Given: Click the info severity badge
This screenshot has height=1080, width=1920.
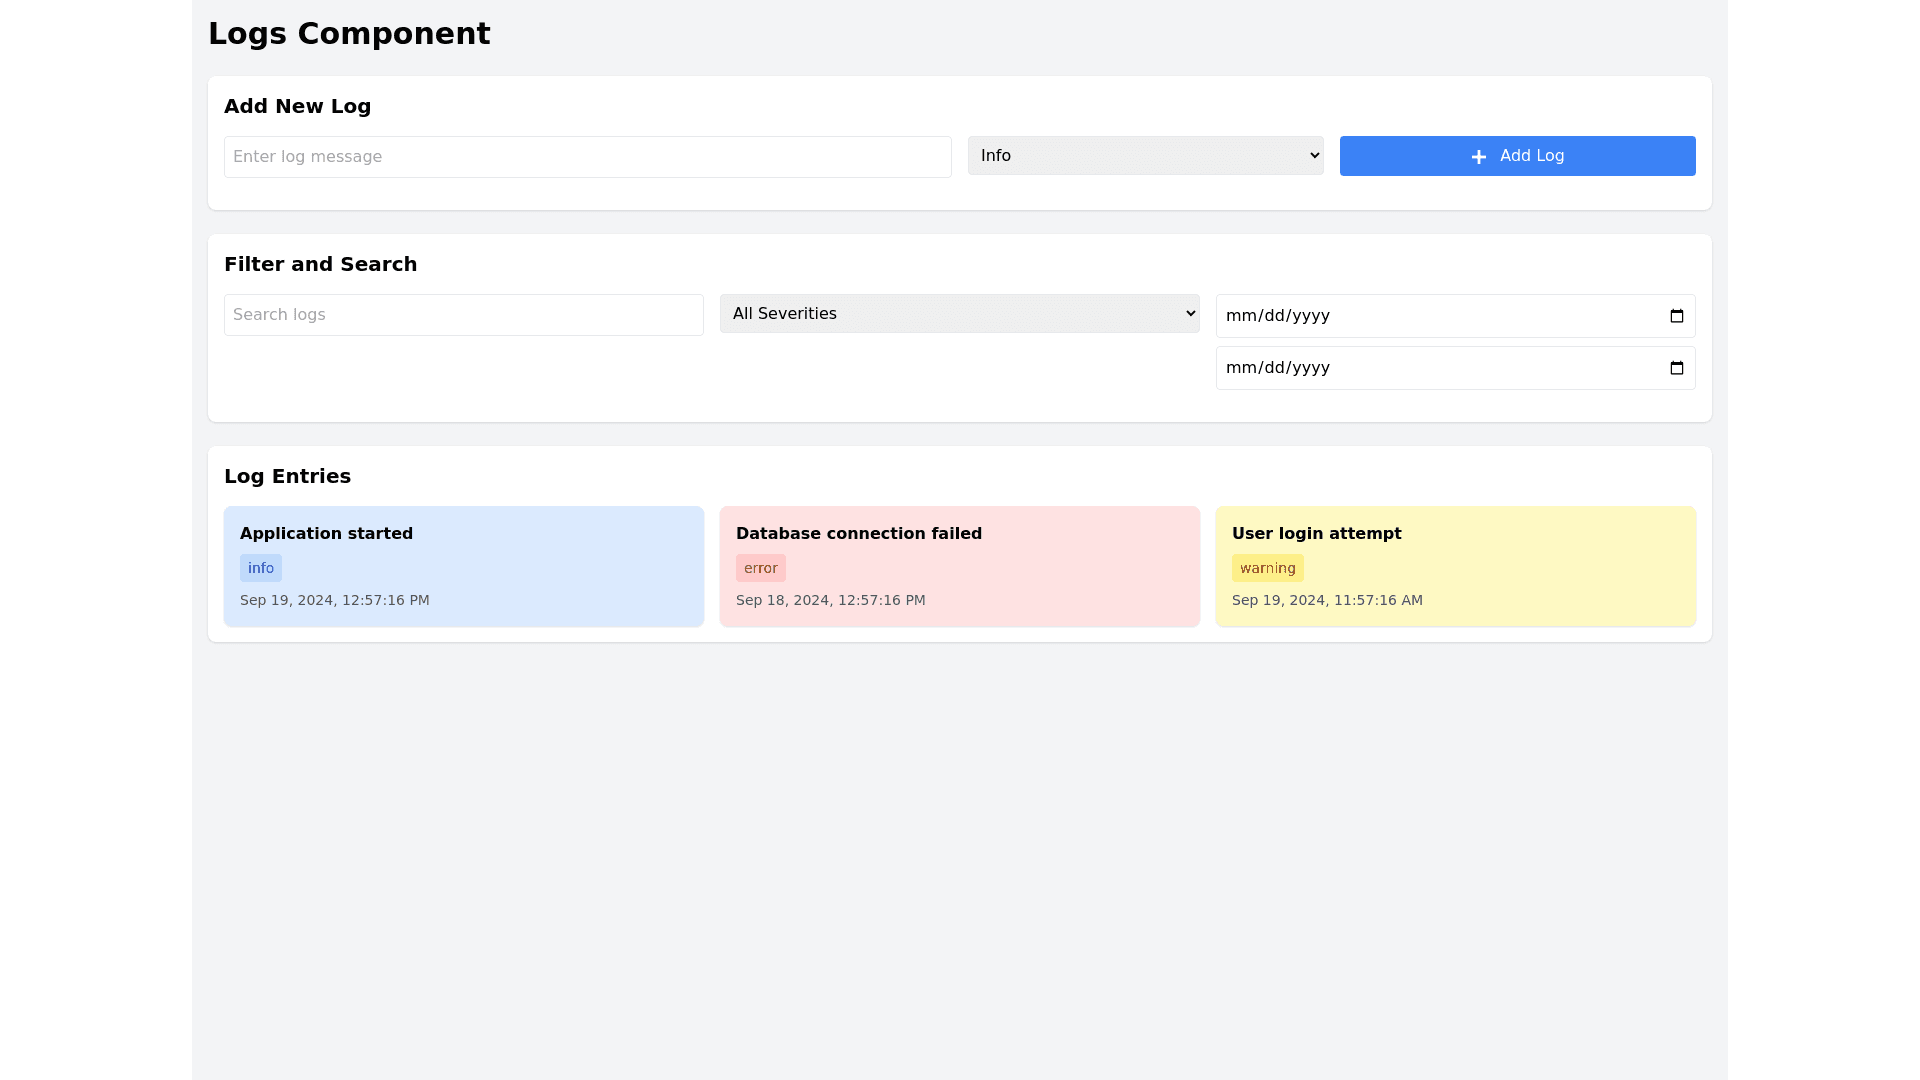Looking at the screenshot, I should (x=261, y=568).
